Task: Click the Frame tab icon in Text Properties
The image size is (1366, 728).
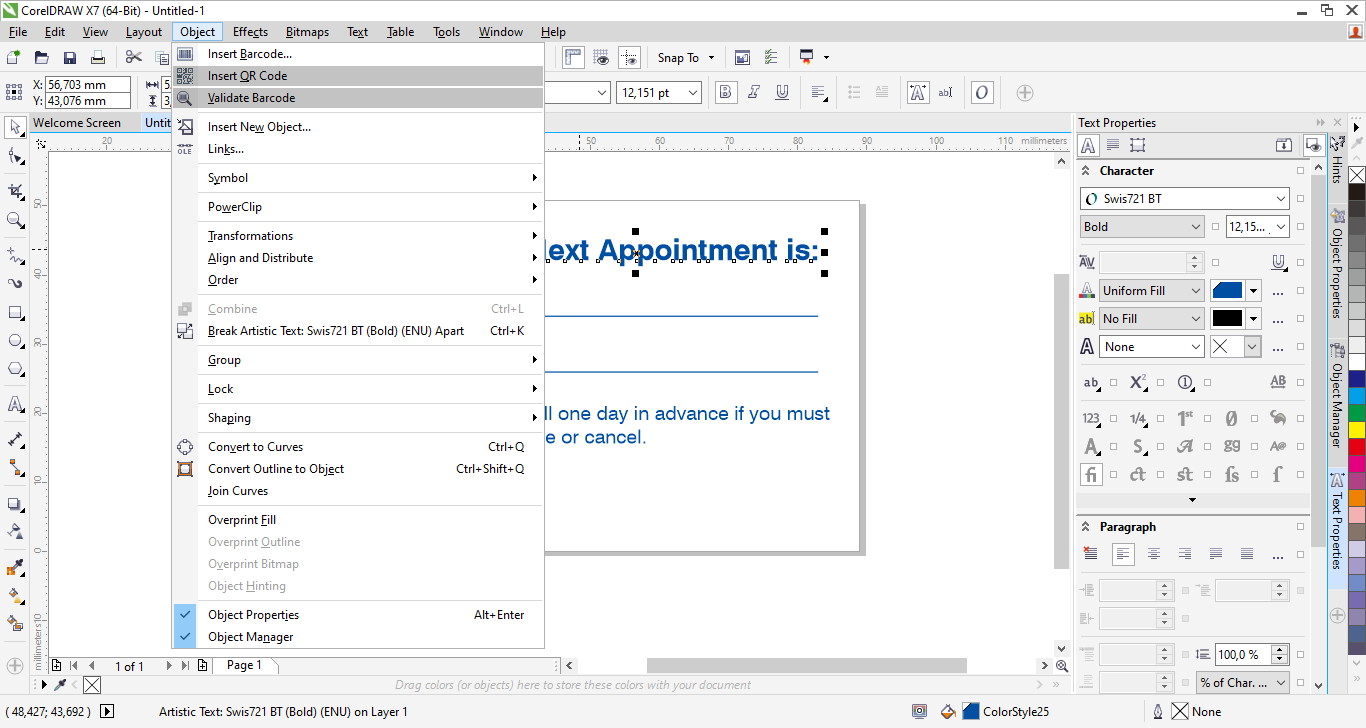Action: (1137, 145)
